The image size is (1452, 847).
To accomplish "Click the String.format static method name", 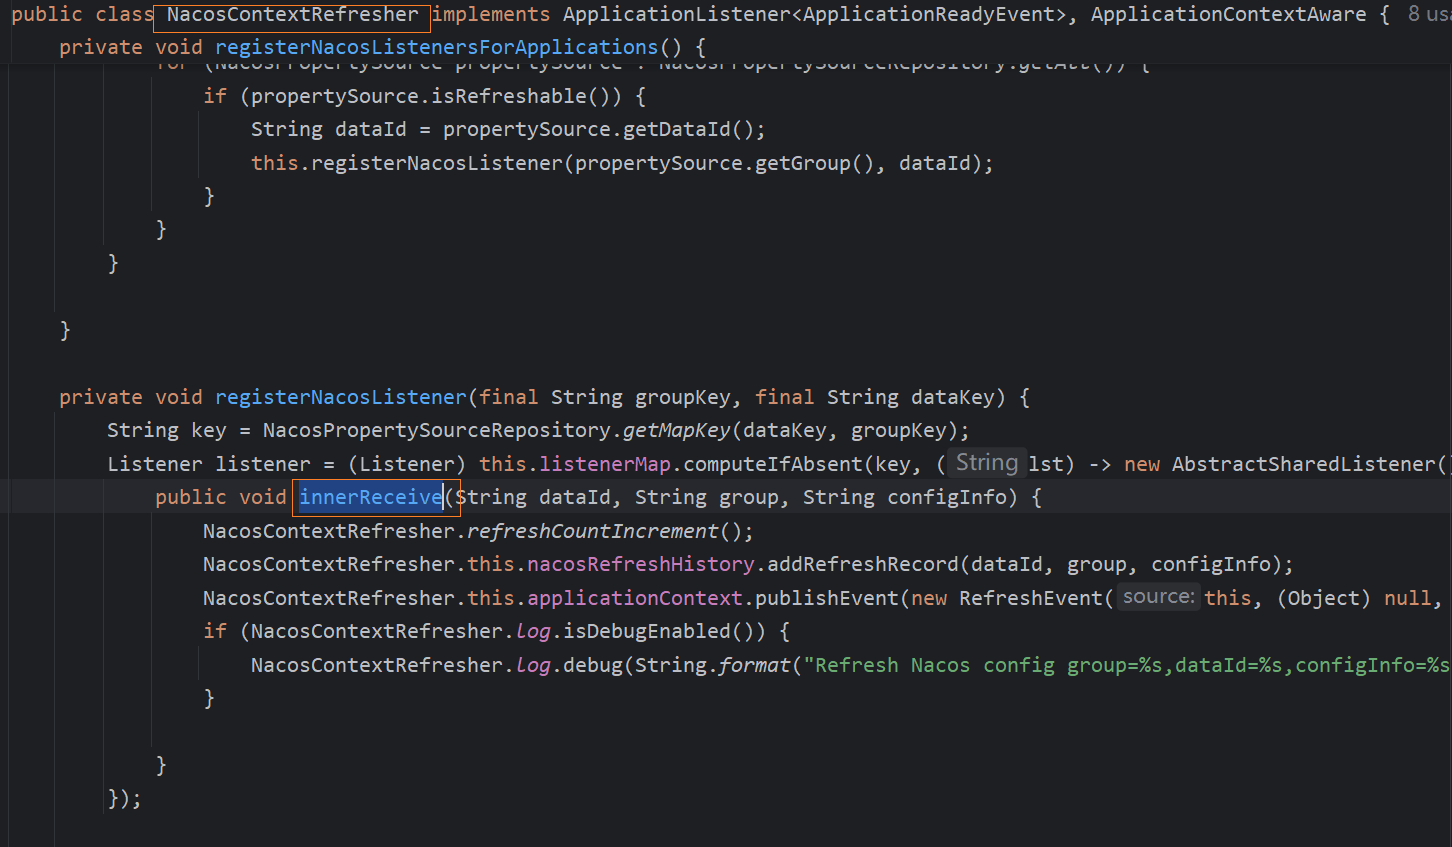I will (x=755, y=665).
